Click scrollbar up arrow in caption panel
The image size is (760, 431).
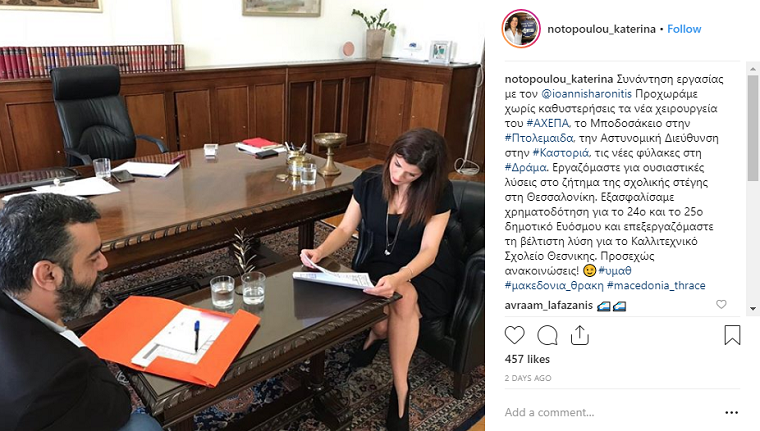point(753,70)
